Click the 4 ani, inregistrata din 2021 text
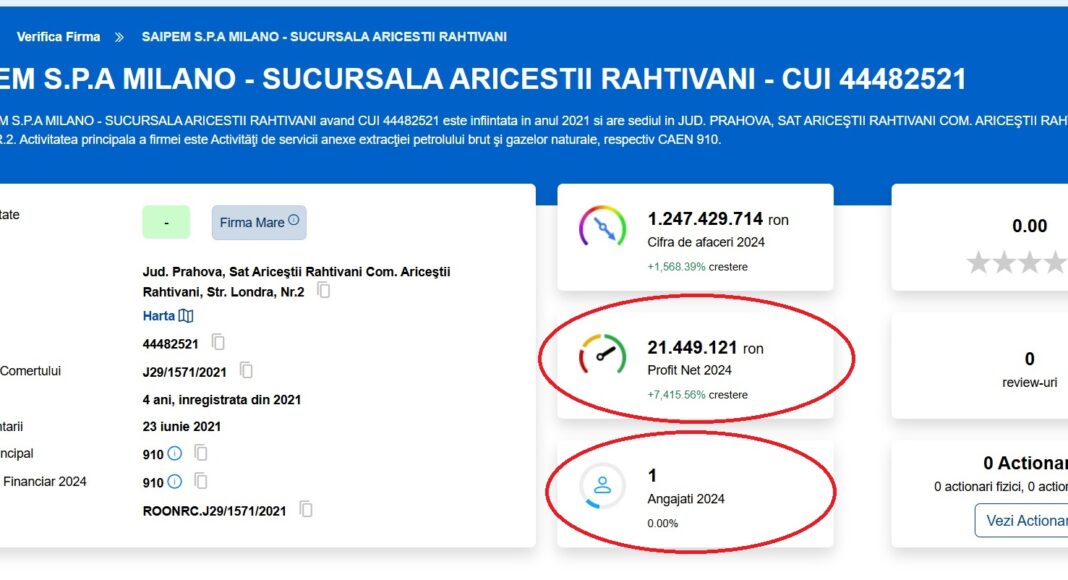The height and width of the screenshot is (580, 1068). 222,400
